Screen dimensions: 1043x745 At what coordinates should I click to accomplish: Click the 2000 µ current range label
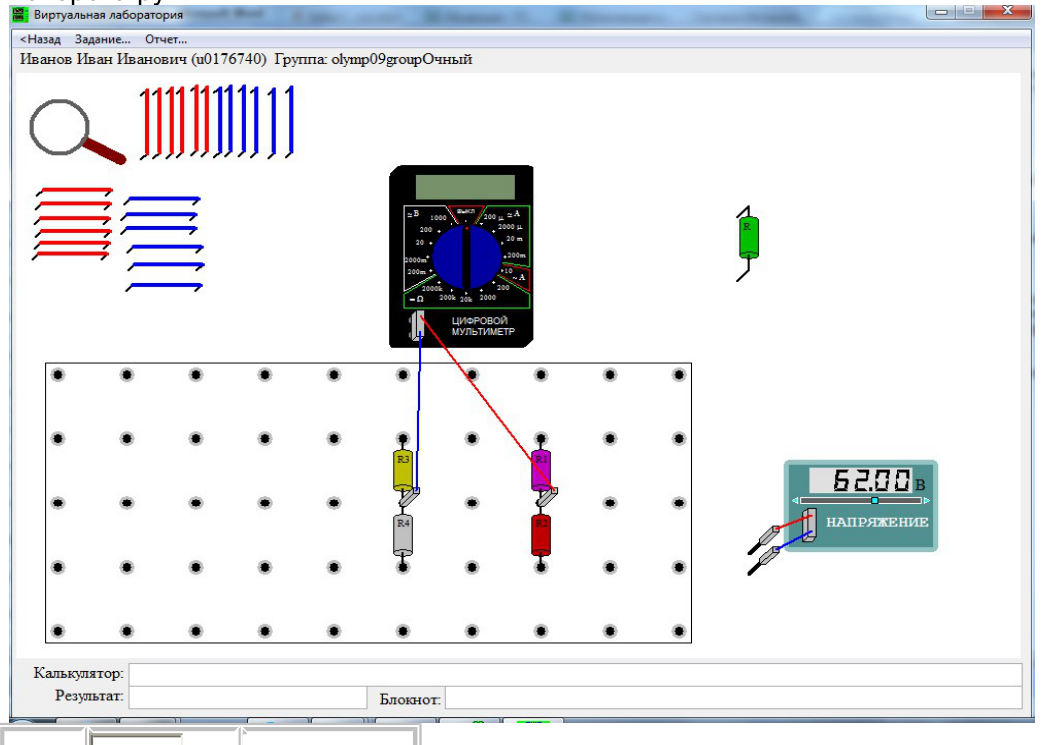click(510, 227)
